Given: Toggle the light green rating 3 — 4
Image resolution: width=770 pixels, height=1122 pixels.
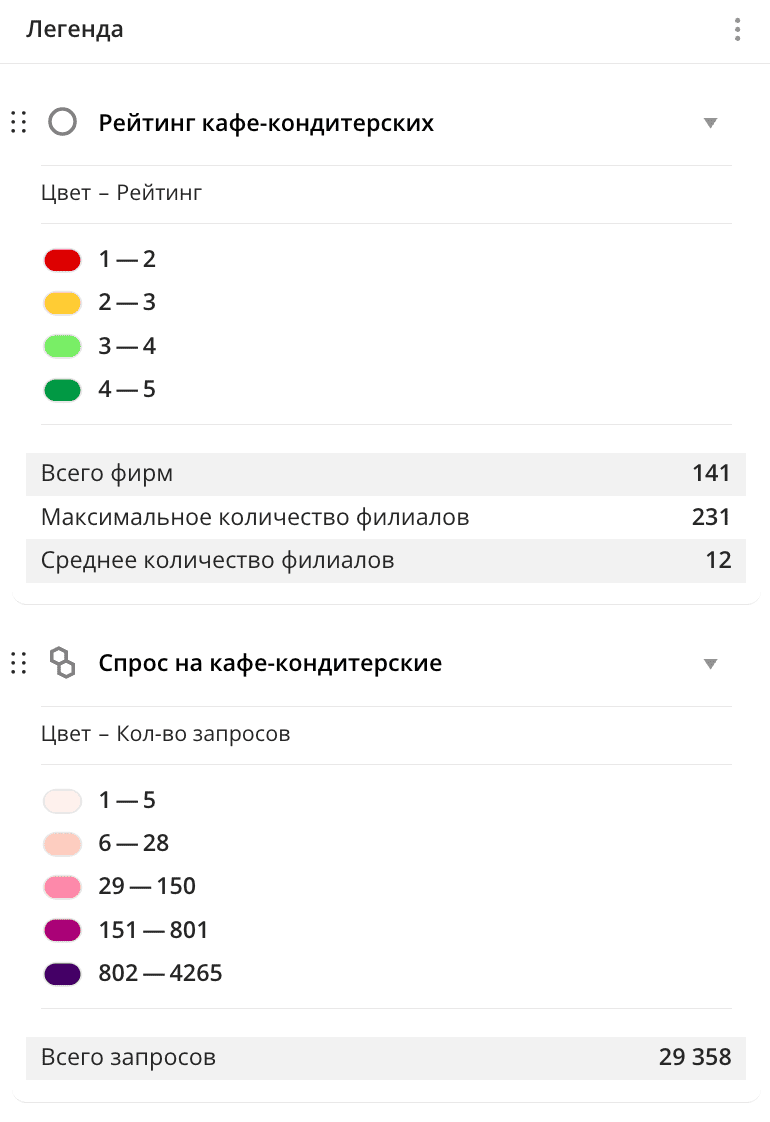Looking at the screenshot, I should 62,345.
